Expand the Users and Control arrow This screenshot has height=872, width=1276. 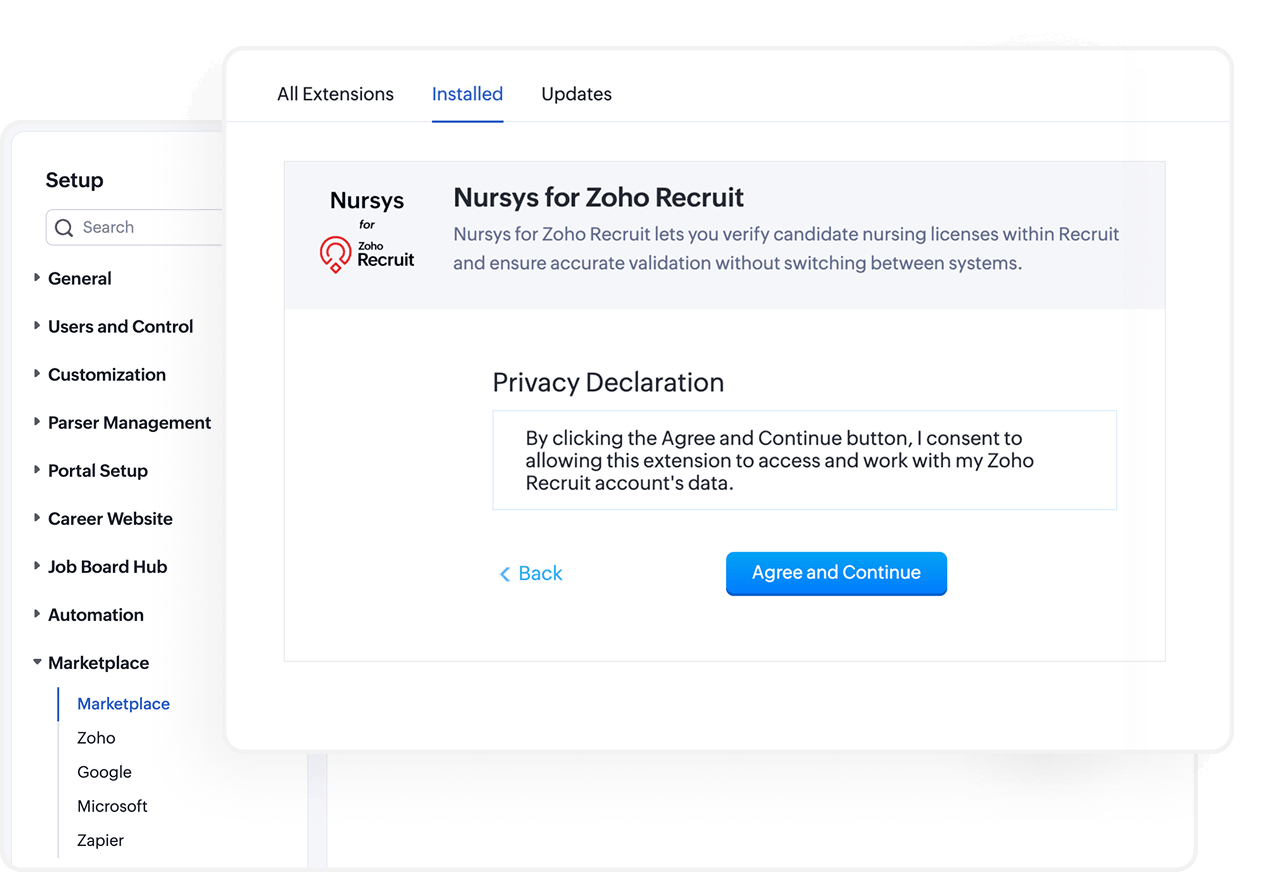pyautogui.click(x=37, y=326)
